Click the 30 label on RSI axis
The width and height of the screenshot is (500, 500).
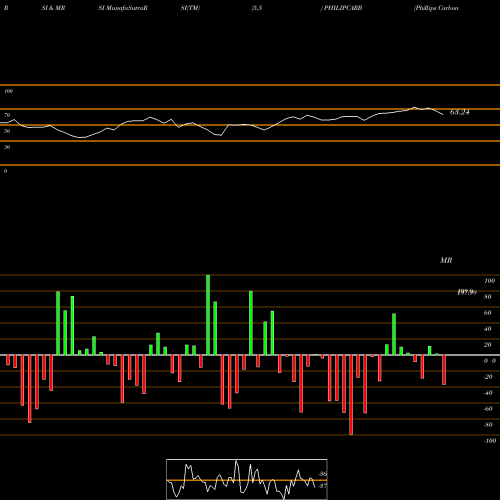click(7, 147)
